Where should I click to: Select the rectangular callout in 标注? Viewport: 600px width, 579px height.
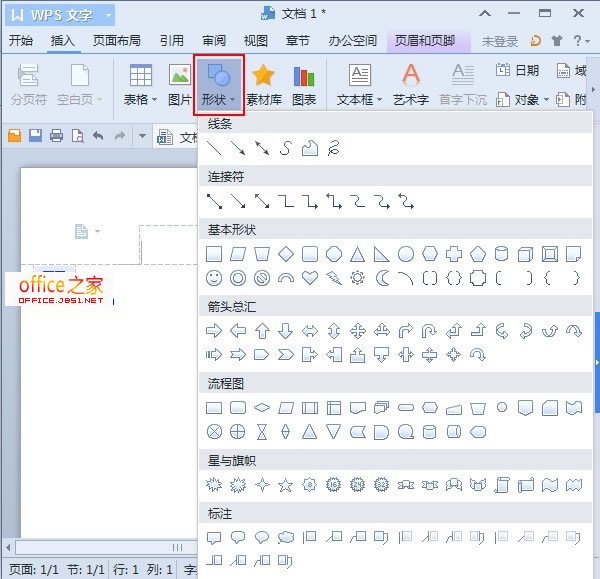click(214, 538)
